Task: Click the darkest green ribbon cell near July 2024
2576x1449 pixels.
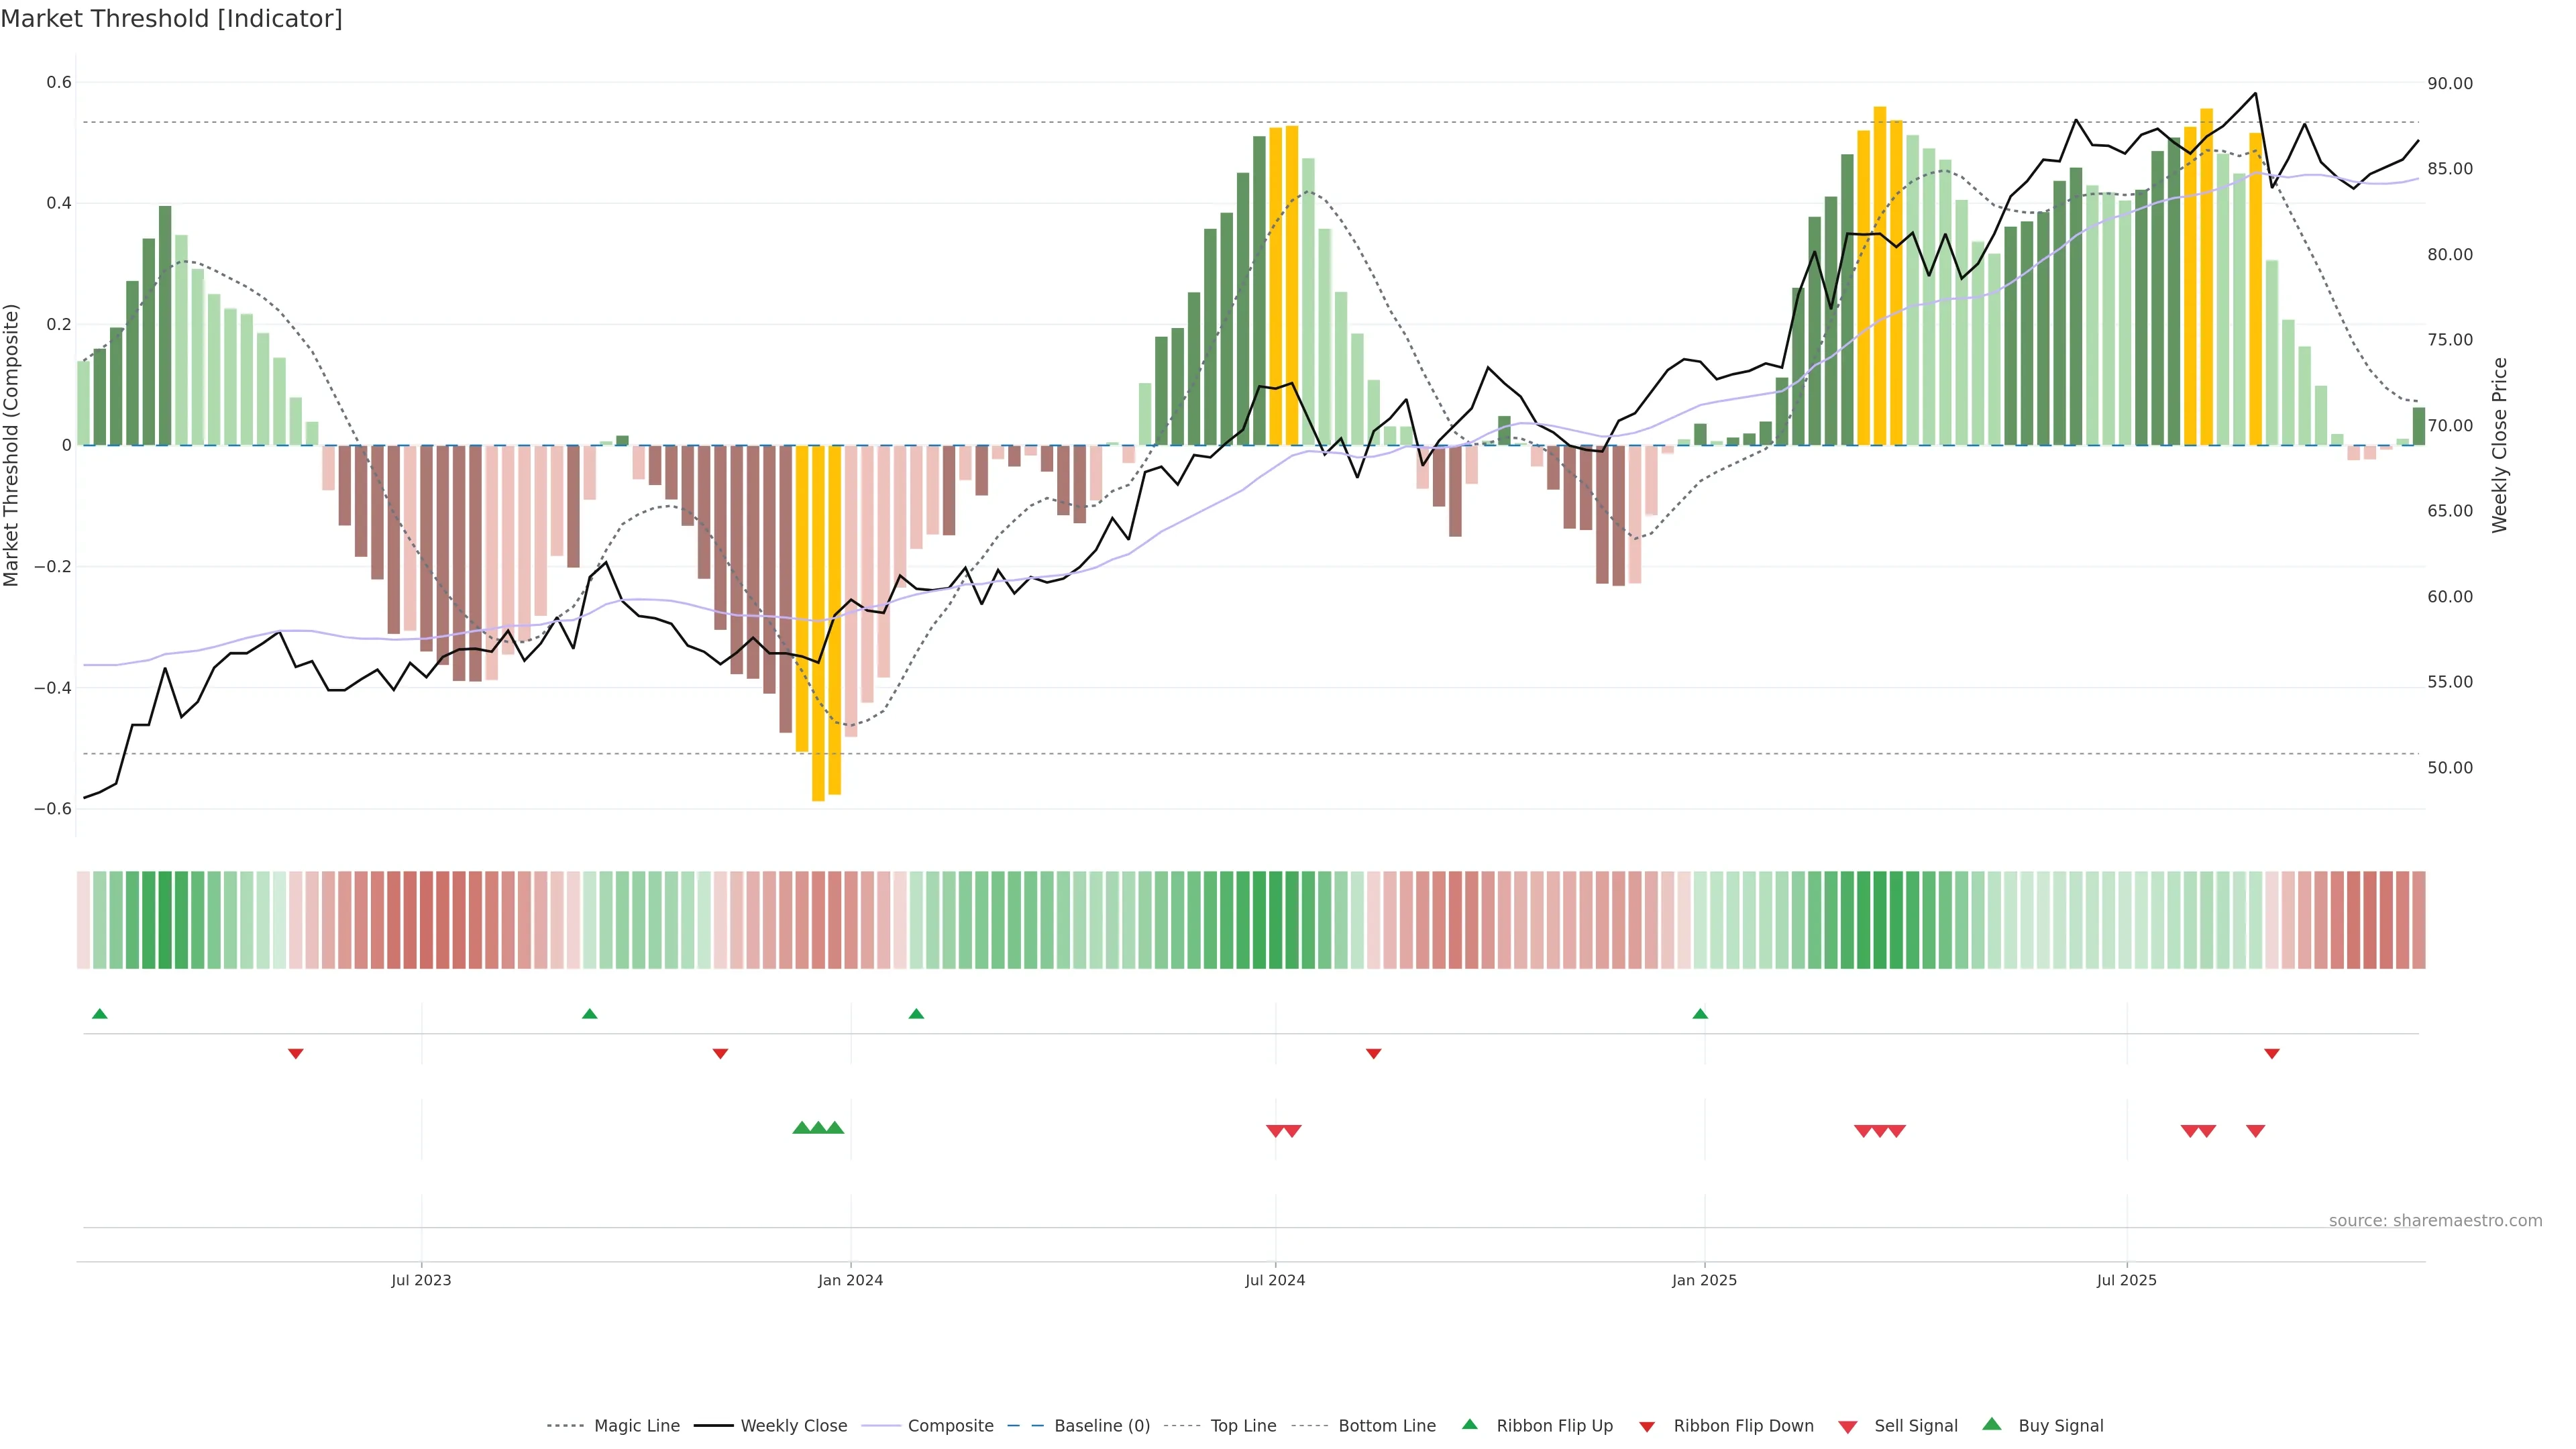Action: pos(1275,920)
